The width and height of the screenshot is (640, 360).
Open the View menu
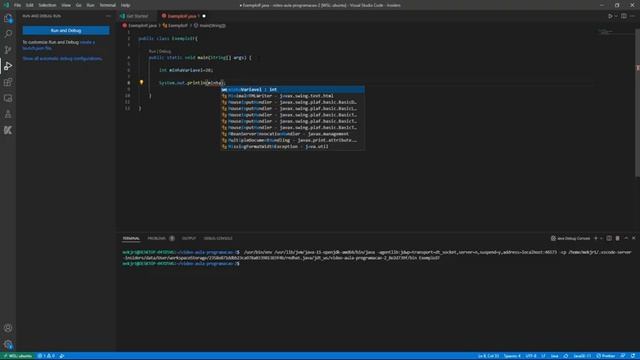coord(66,5)
